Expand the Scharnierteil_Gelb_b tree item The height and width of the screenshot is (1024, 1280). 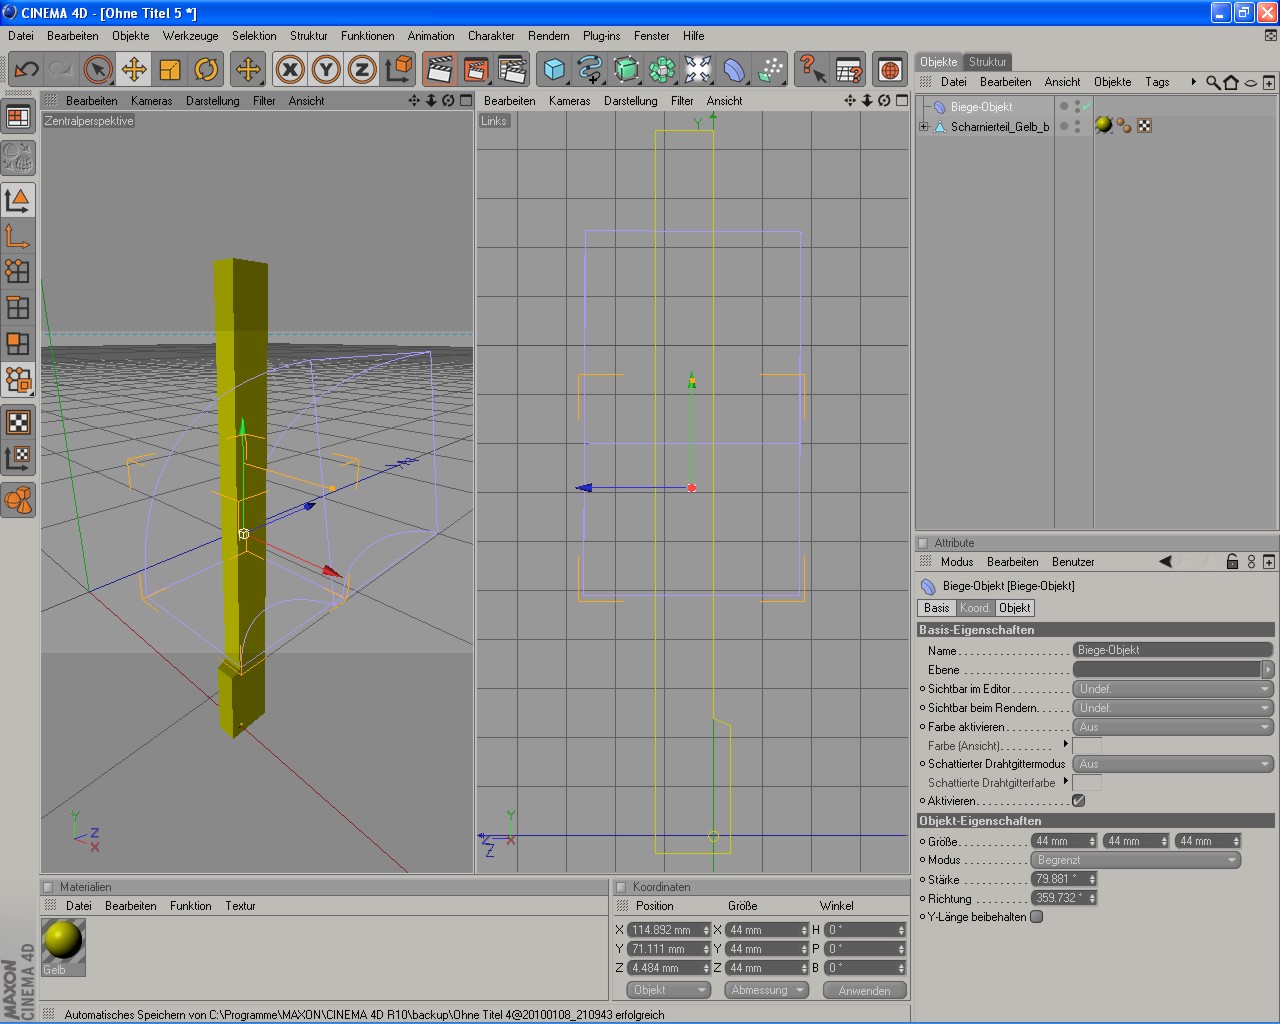click(x=924, y=127)
